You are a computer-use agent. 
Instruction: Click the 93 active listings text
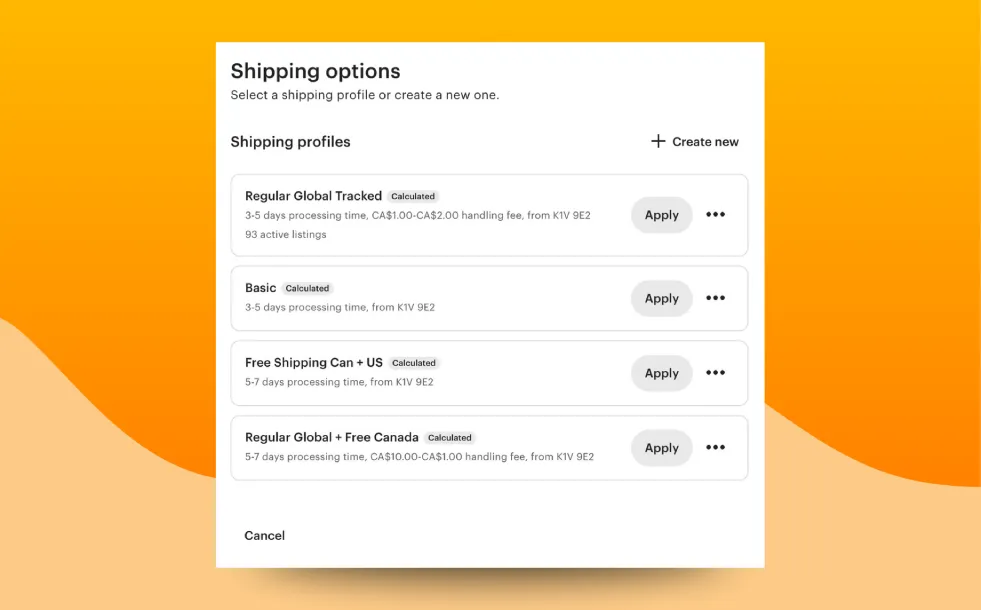[285, 235]
